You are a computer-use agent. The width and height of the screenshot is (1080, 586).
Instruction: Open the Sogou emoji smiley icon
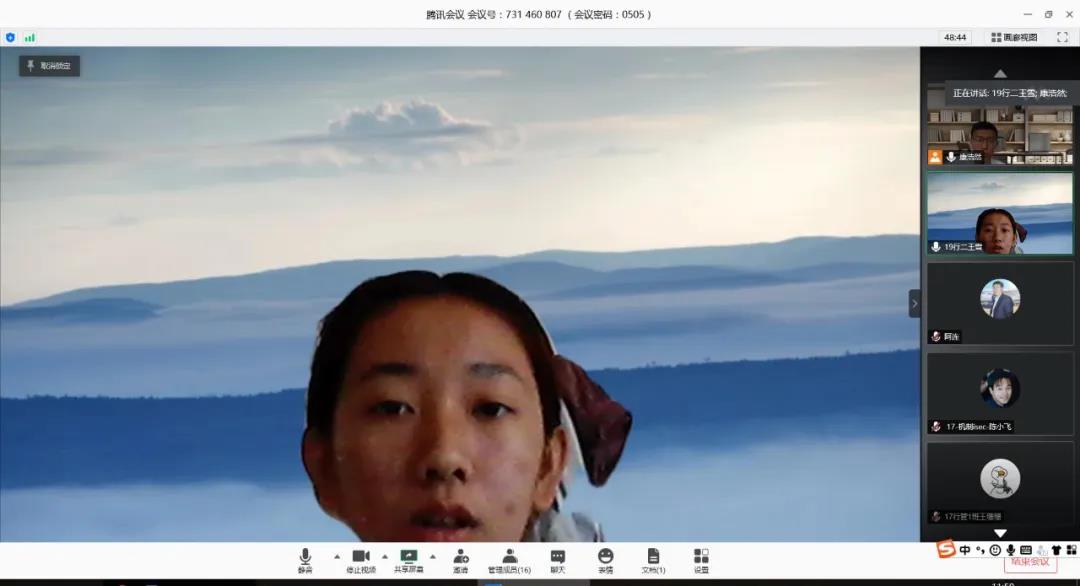pos(995,550)
